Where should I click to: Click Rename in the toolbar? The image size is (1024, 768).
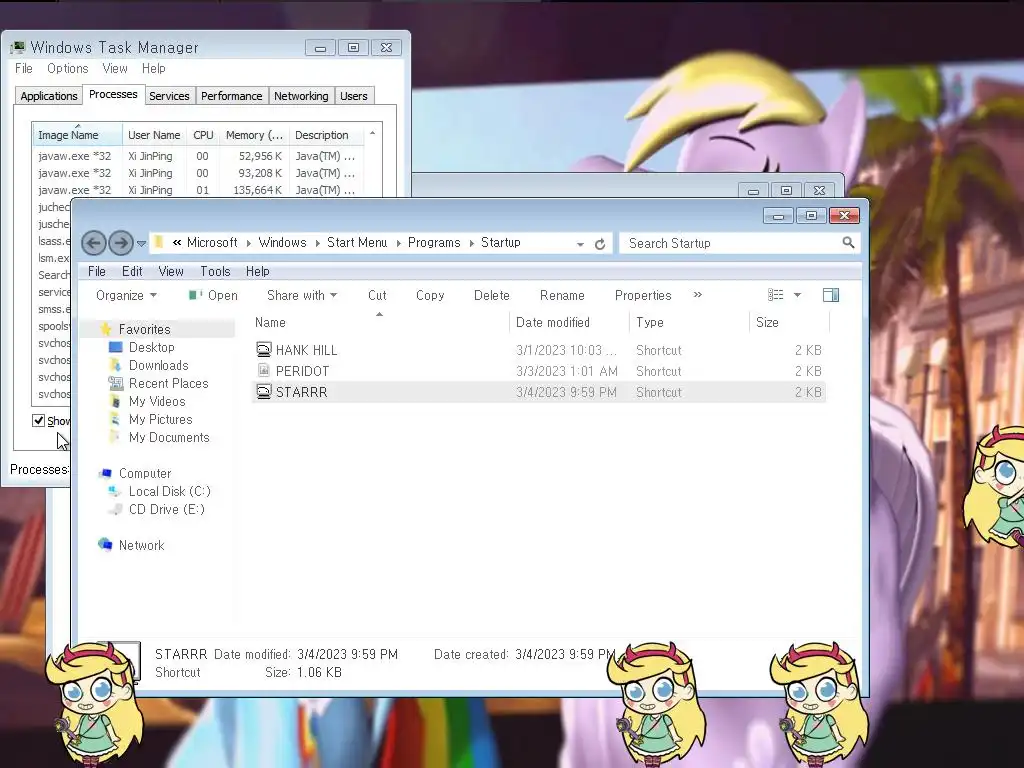[562, 295]
